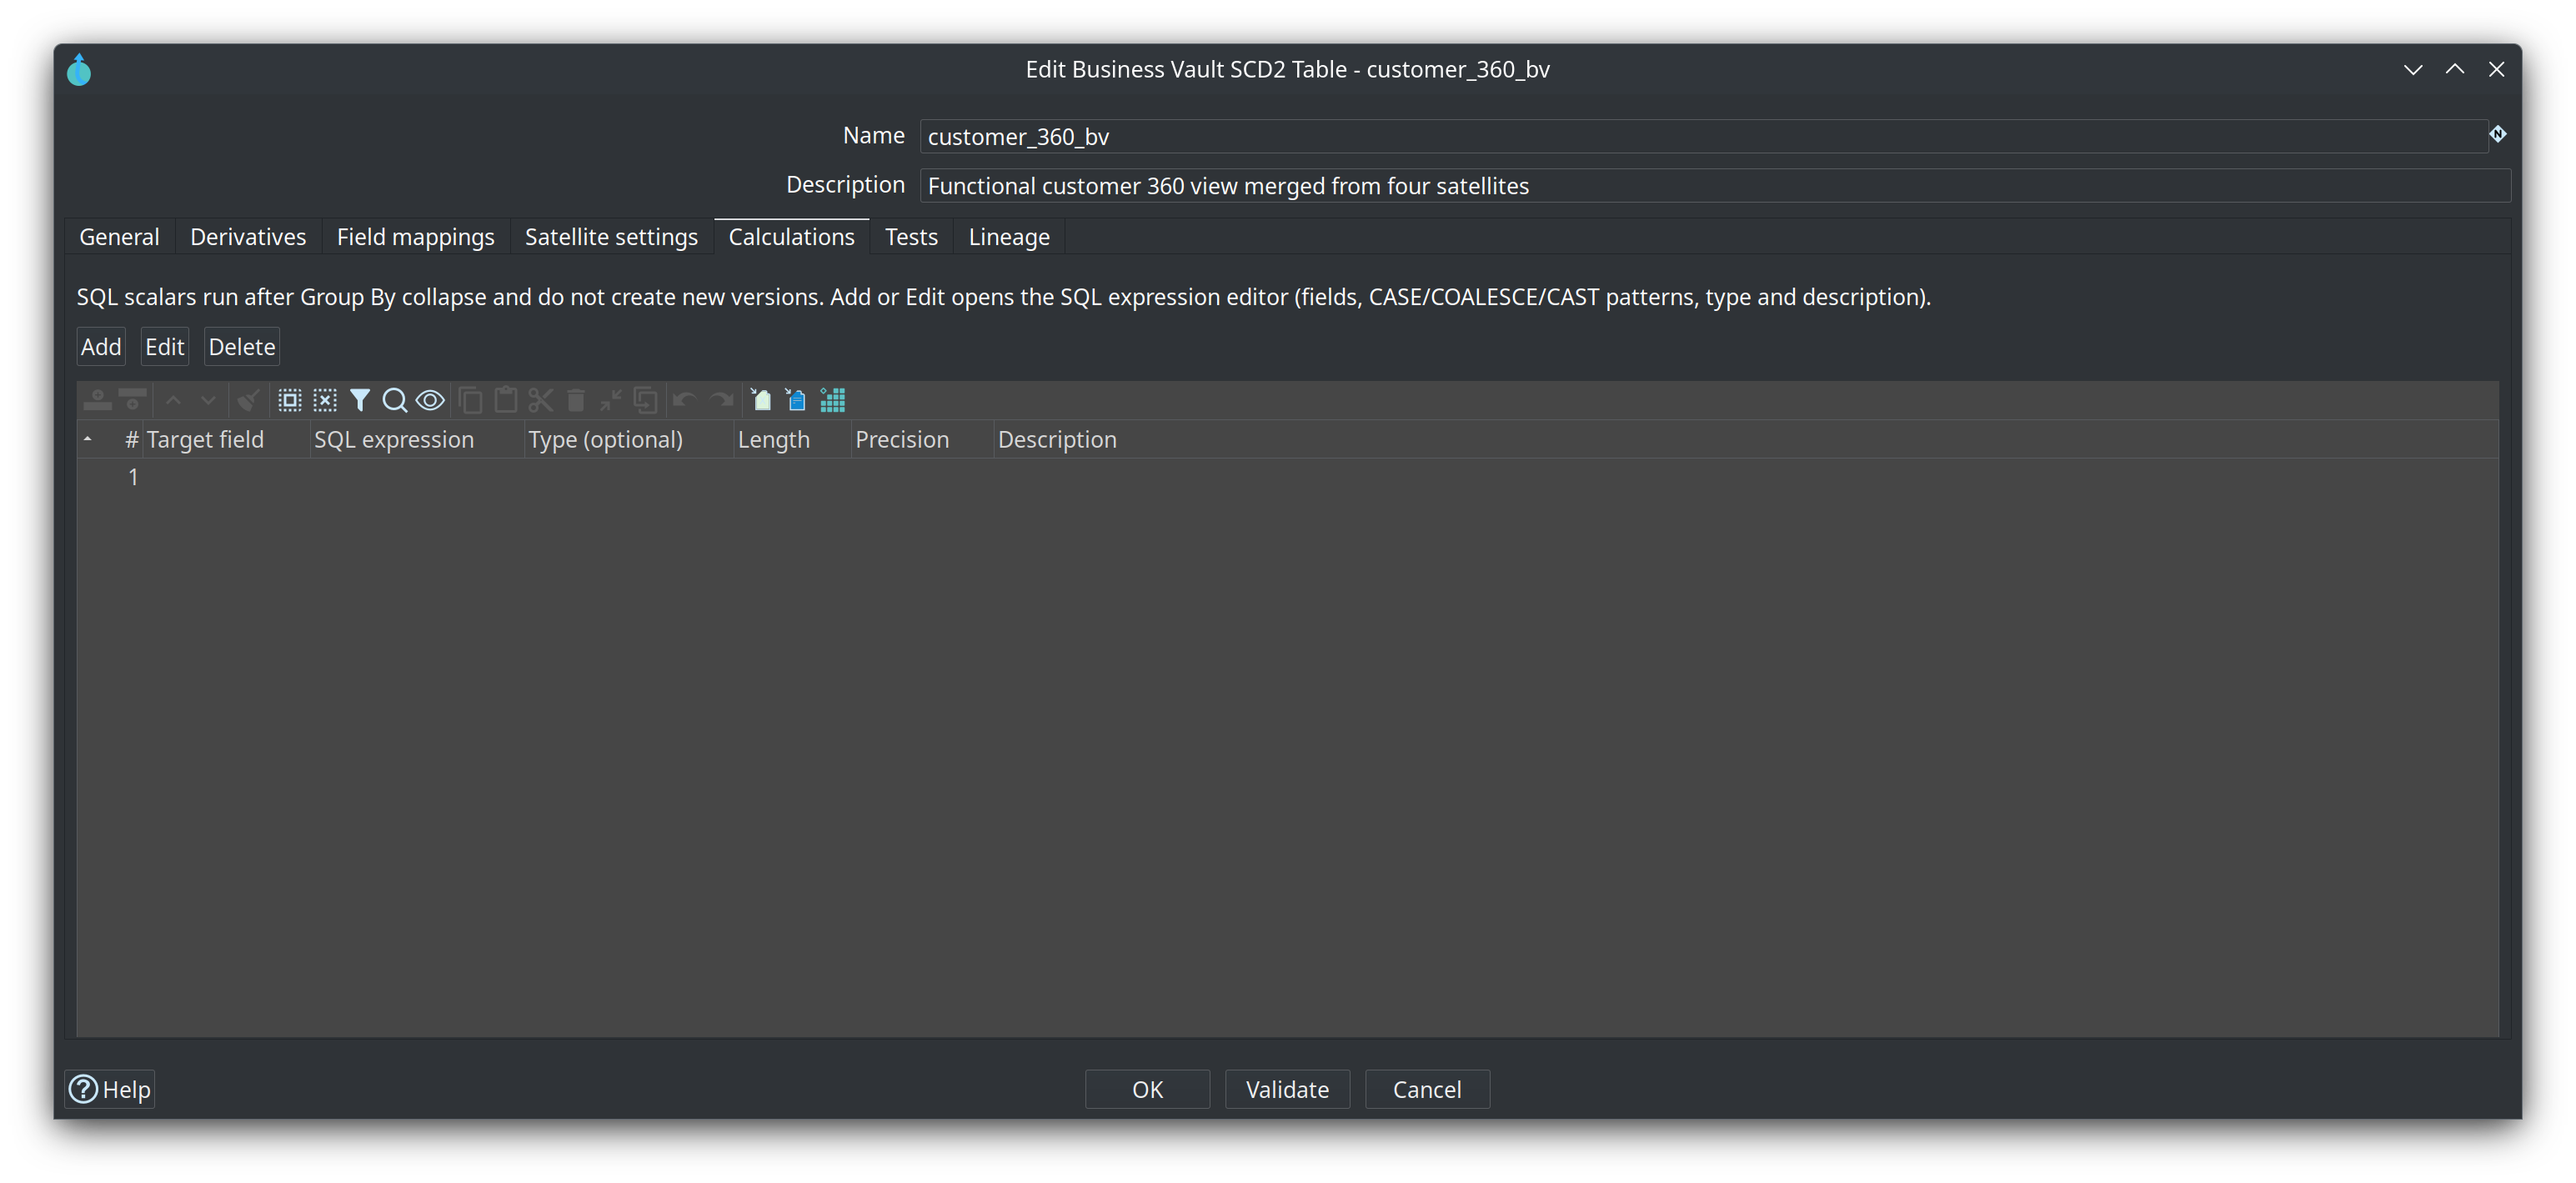
Task: Select the Tests tab
Action: point(911,237)
